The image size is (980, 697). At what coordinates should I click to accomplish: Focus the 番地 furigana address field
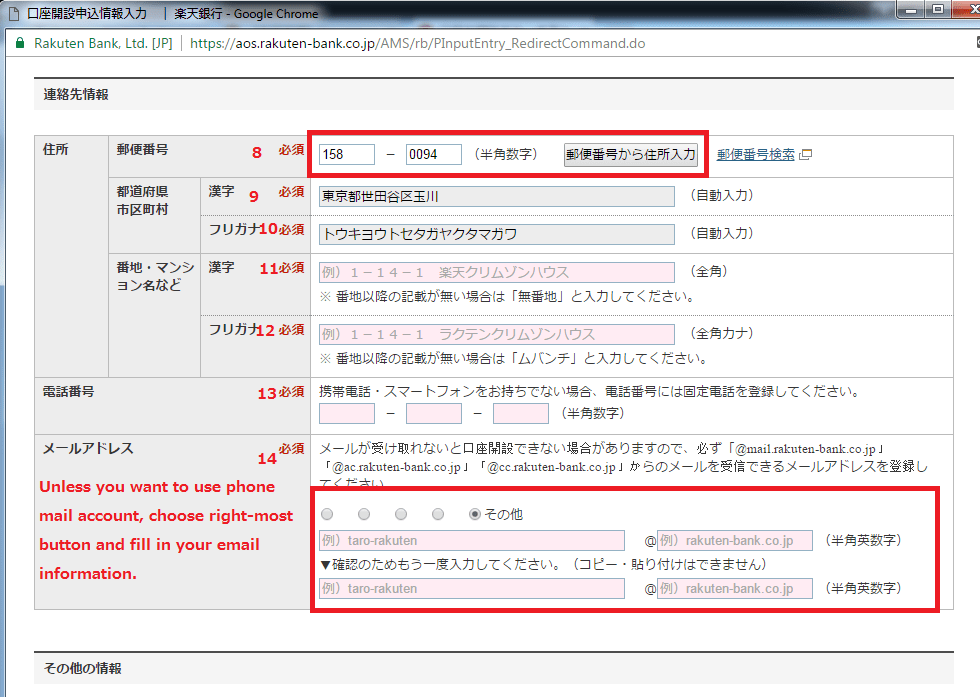click(x=496, y=334)
